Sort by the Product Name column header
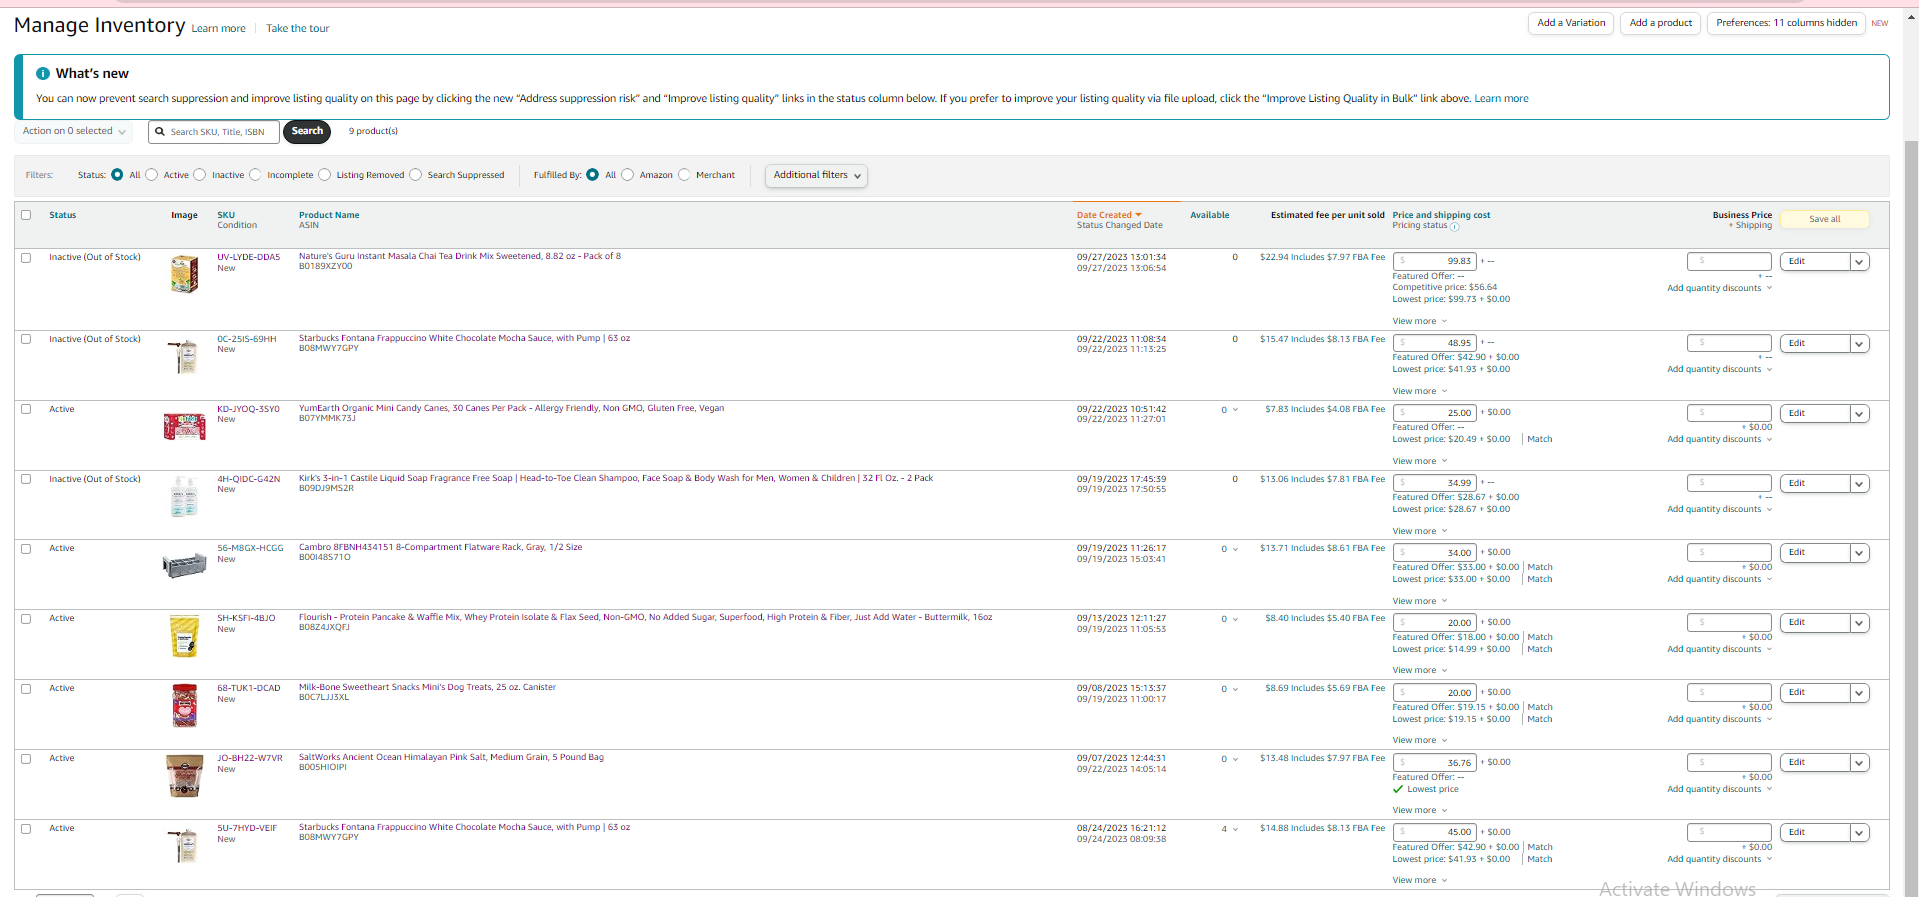The image size is (1919, 897). coord(329,215)
